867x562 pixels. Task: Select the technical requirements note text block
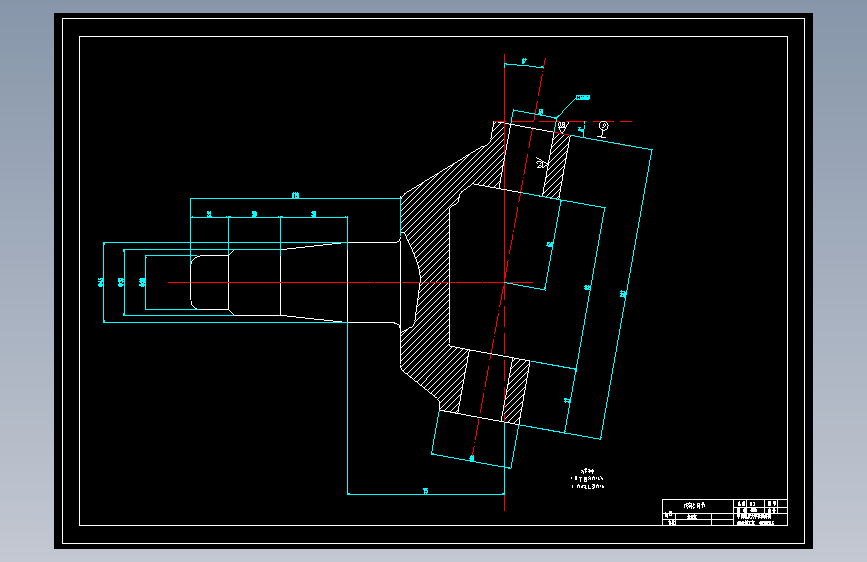point(587,479)
